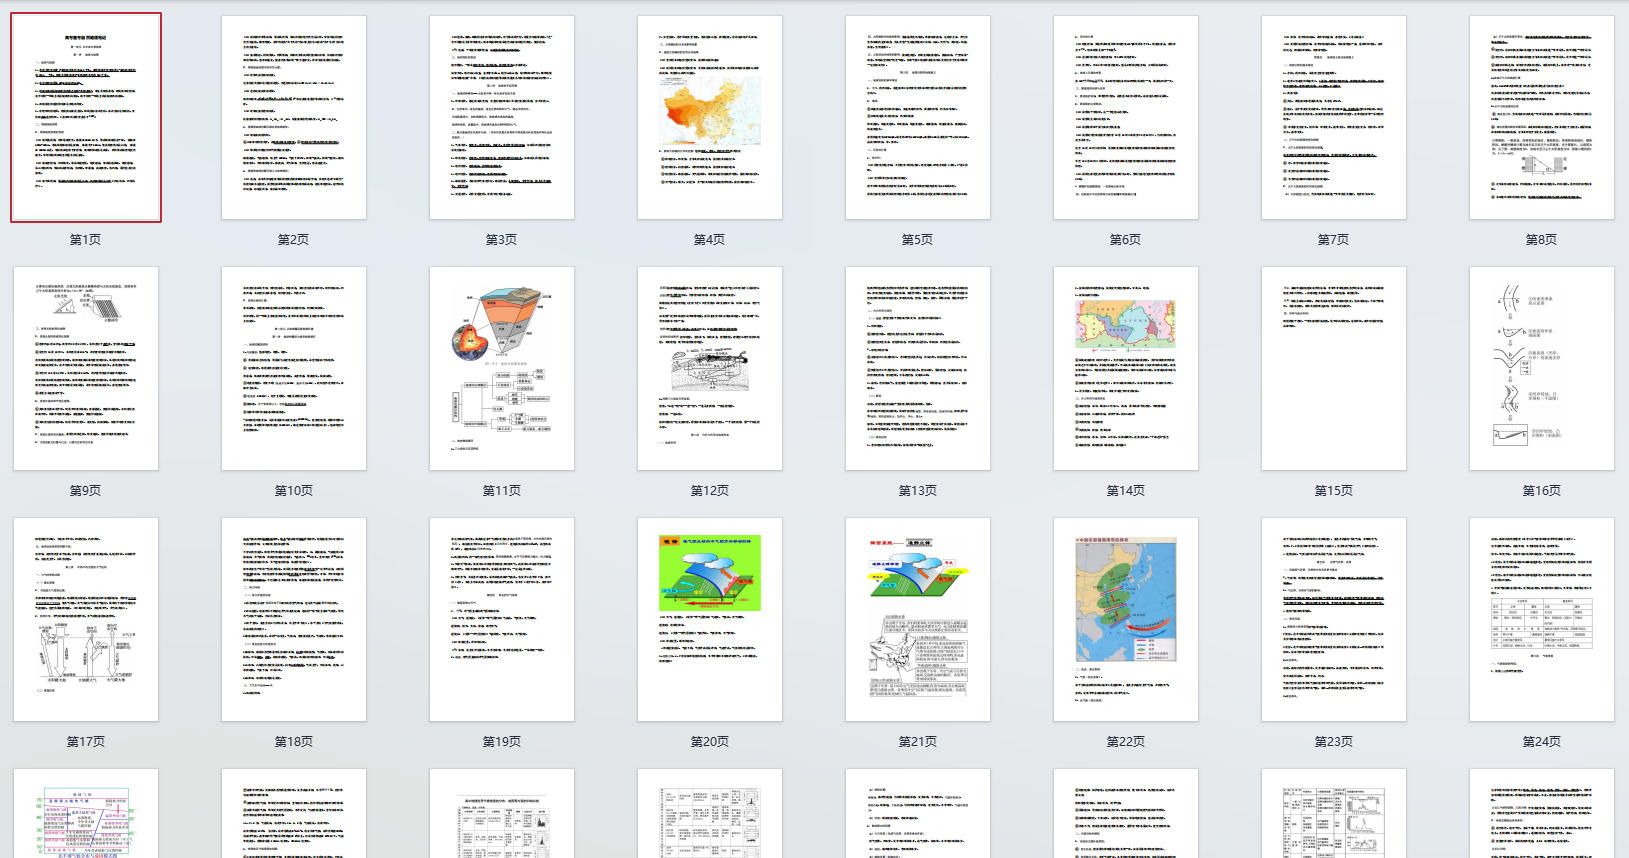Image resolution: width=1629 pixels, height=858 pixels.
Task: Click the "第13页" page label
Action: 917,491
